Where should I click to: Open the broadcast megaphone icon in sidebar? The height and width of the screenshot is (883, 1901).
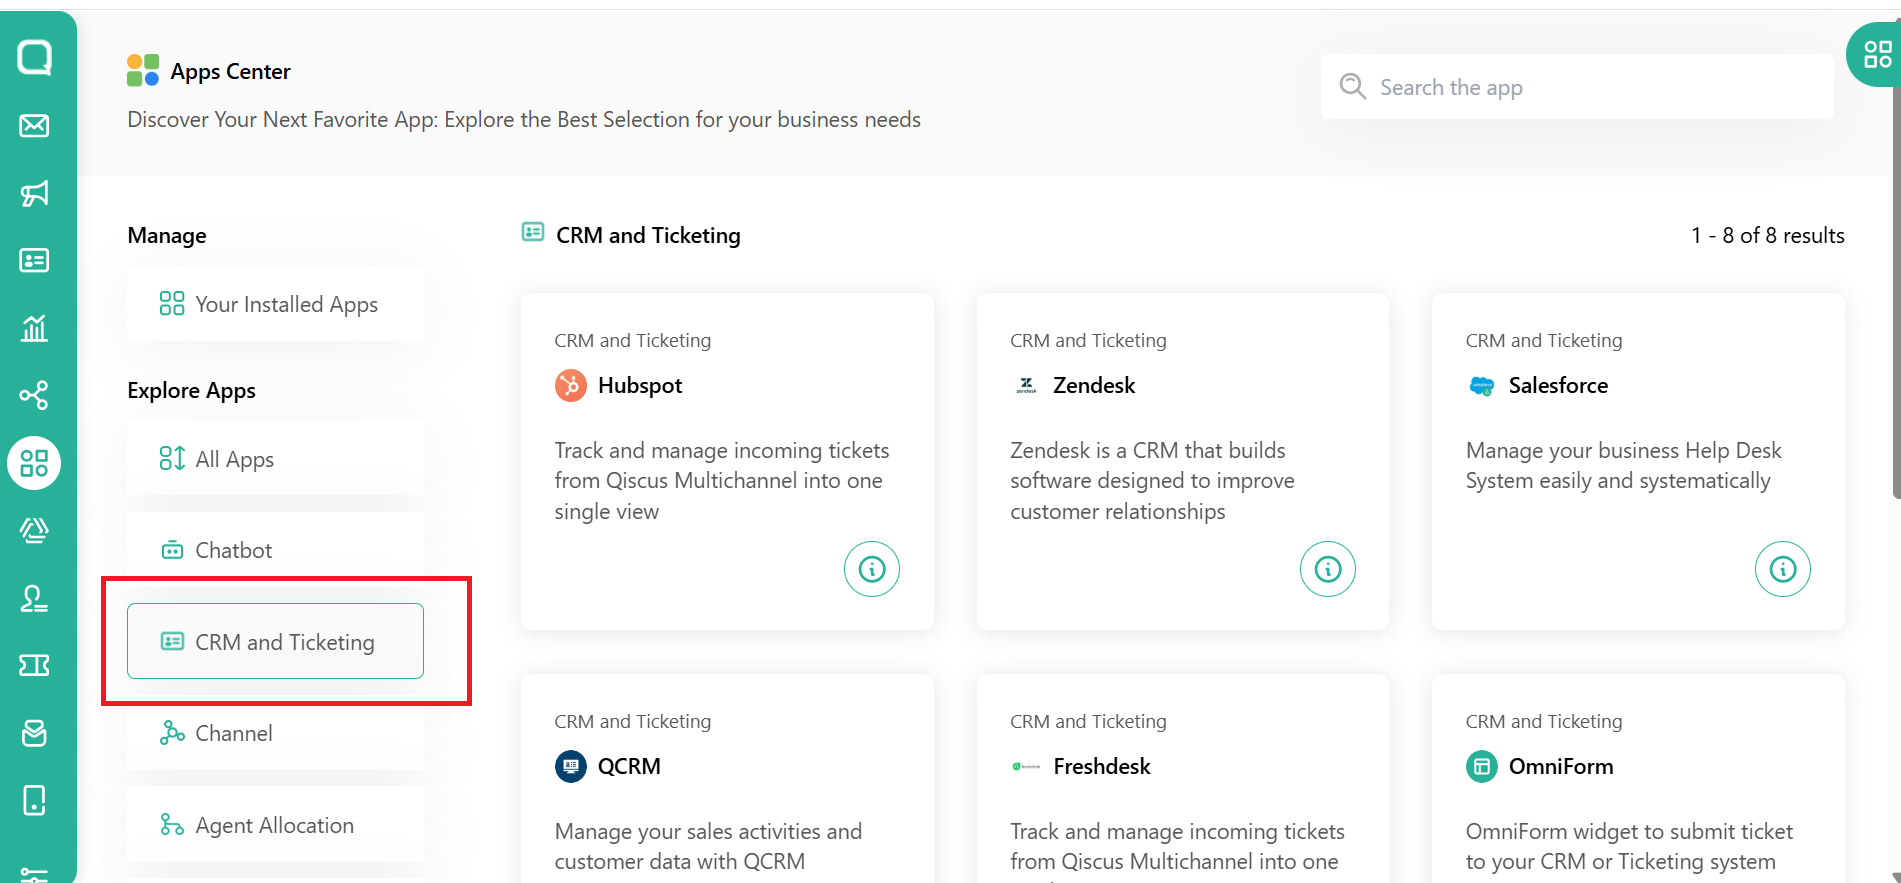click(34, 193)
